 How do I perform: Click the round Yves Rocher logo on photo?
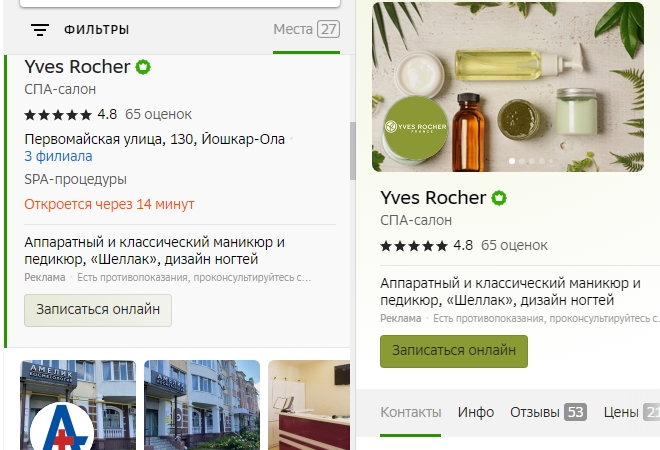pyautogui.click(x=416, y=127)
